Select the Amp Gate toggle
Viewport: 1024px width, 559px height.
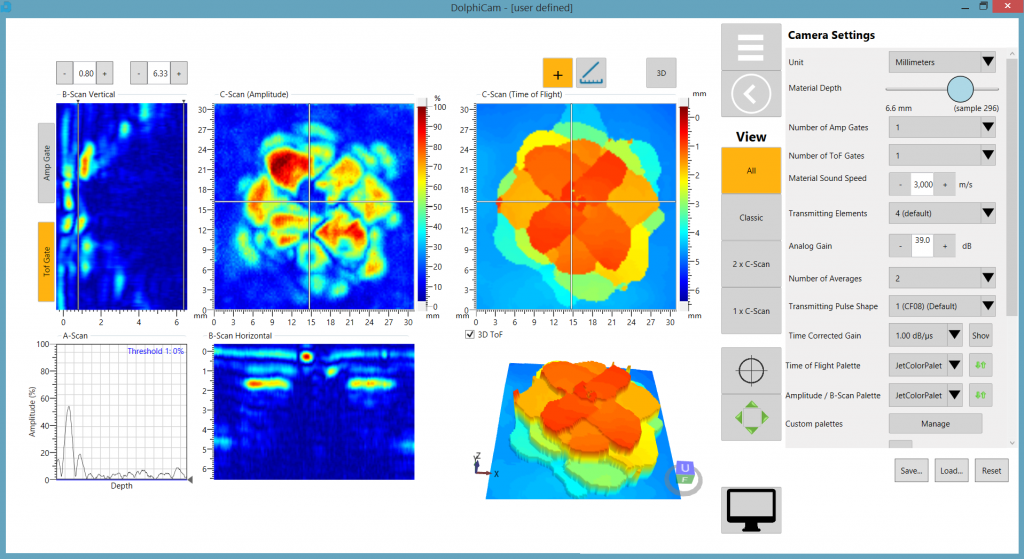point(46,163)
